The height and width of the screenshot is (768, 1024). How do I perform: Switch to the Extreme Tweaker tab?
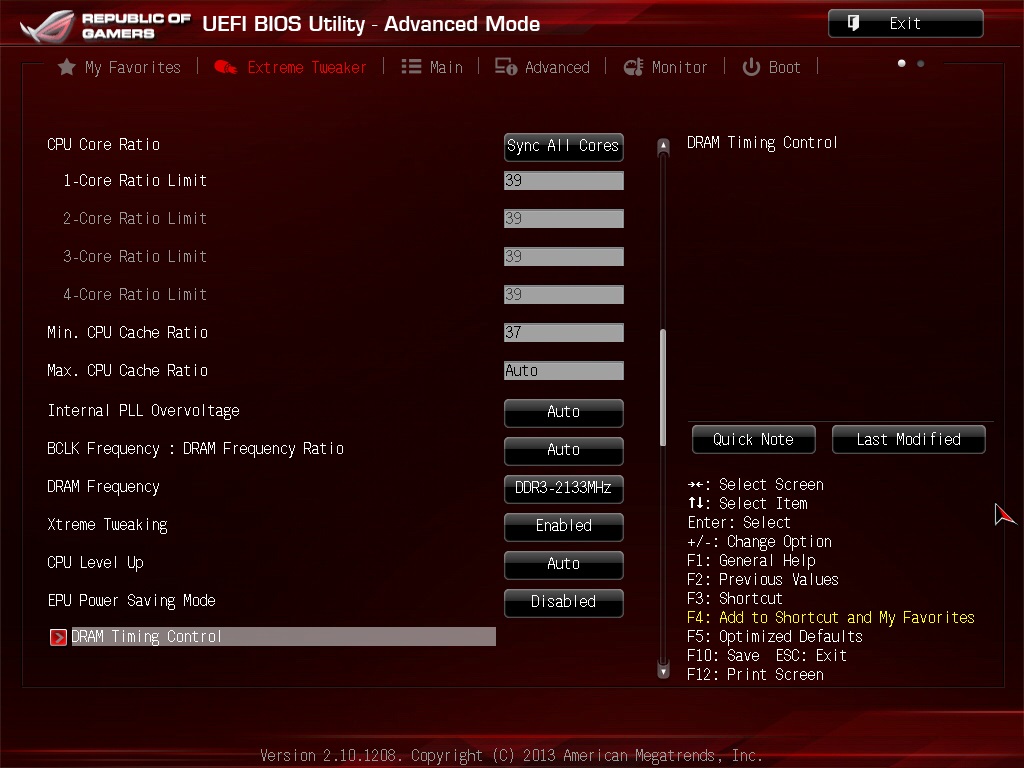tap(291, 67)
